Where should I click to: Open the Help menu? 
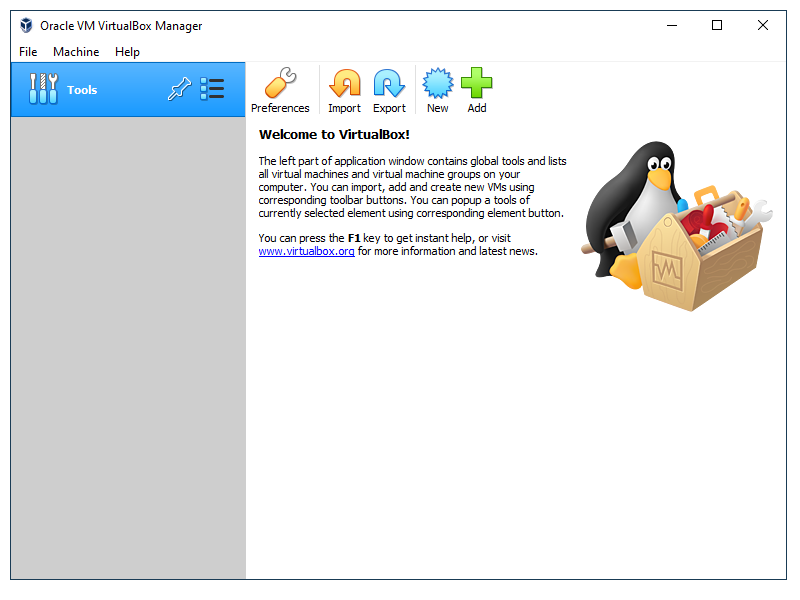(x=127, y=52)
